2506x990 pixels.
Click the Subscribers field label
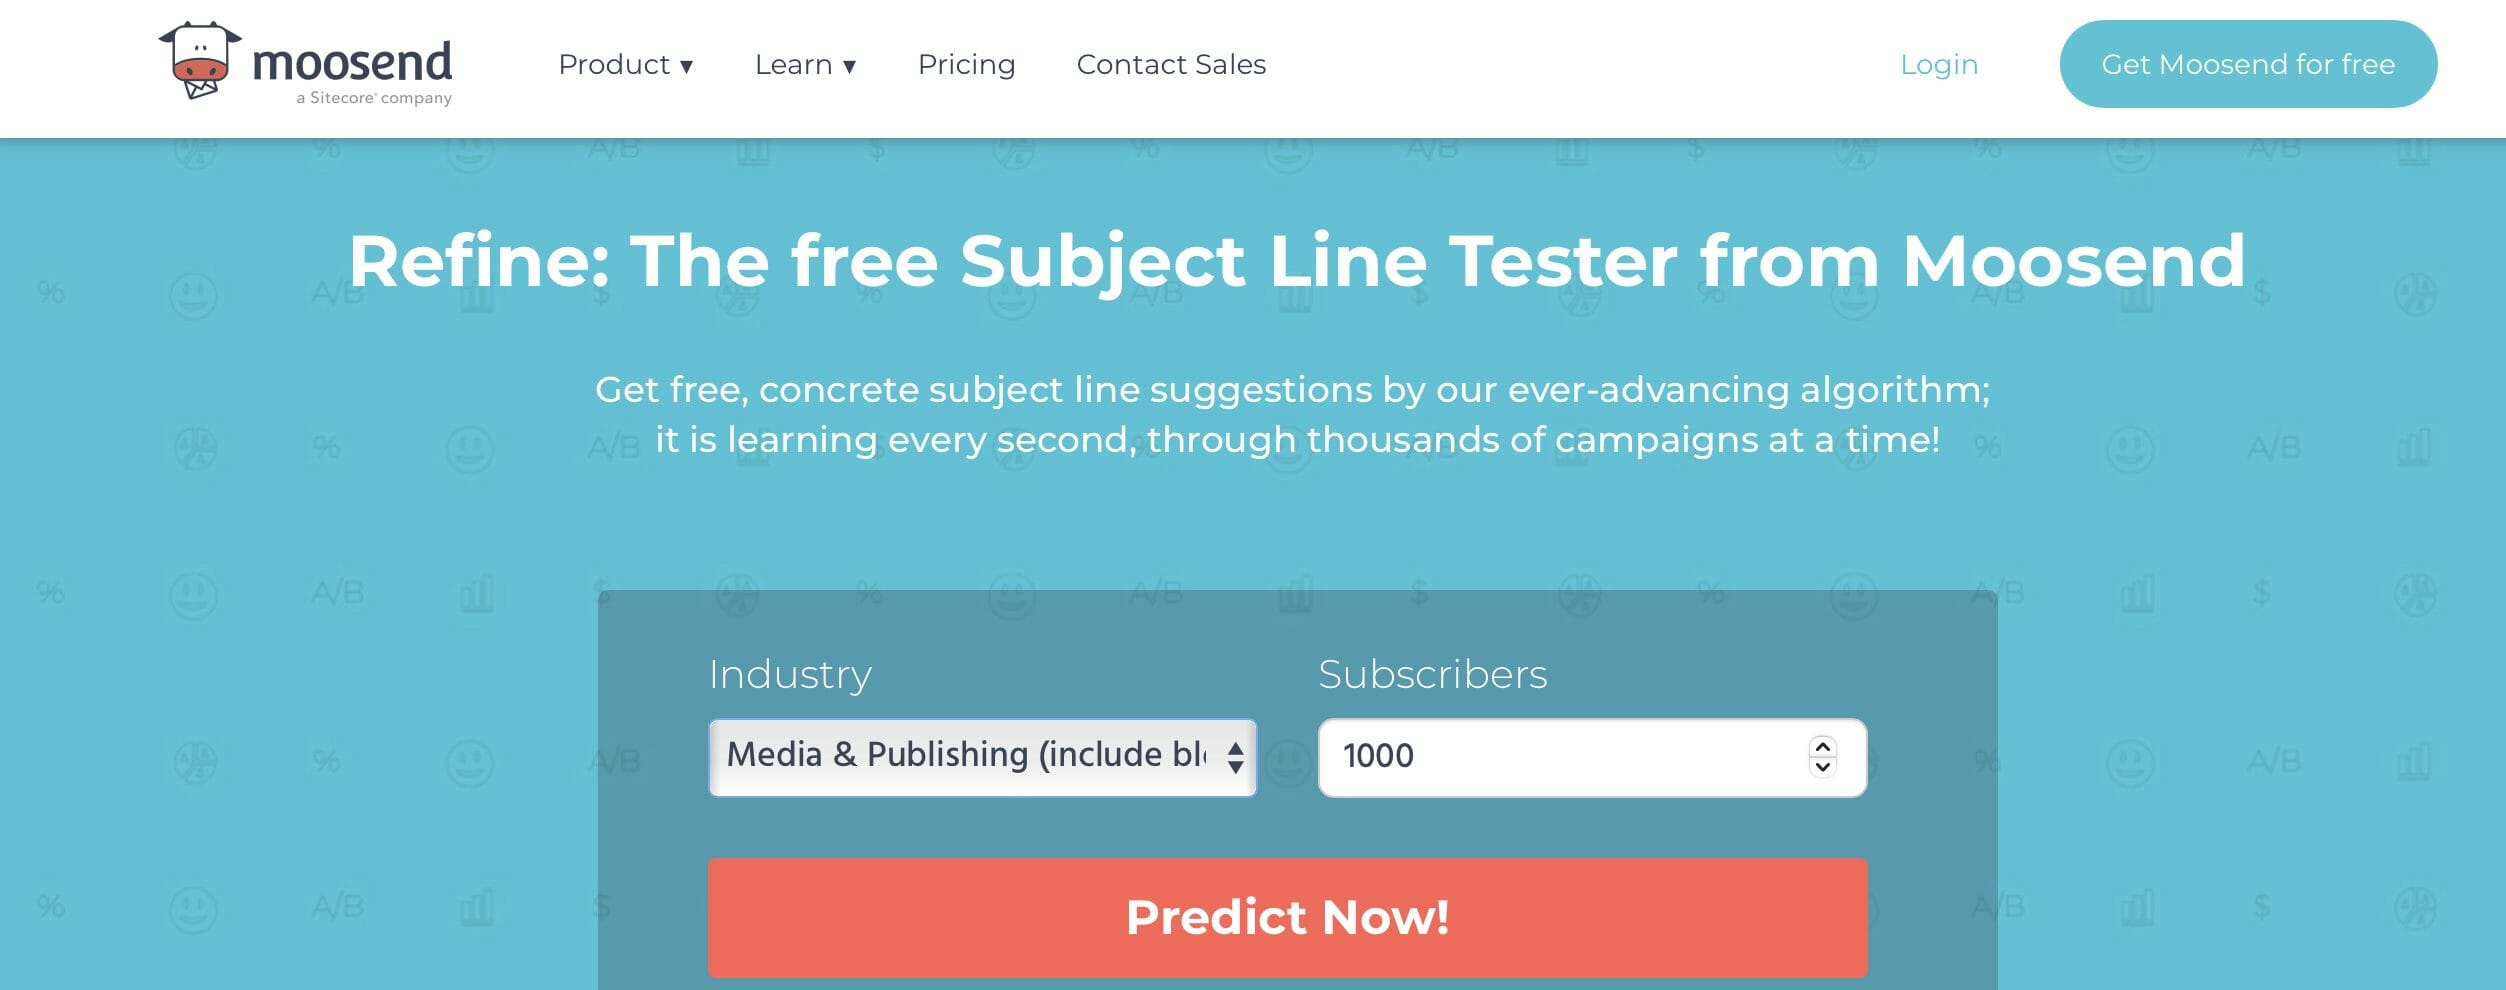click(x=1432, y=675)
